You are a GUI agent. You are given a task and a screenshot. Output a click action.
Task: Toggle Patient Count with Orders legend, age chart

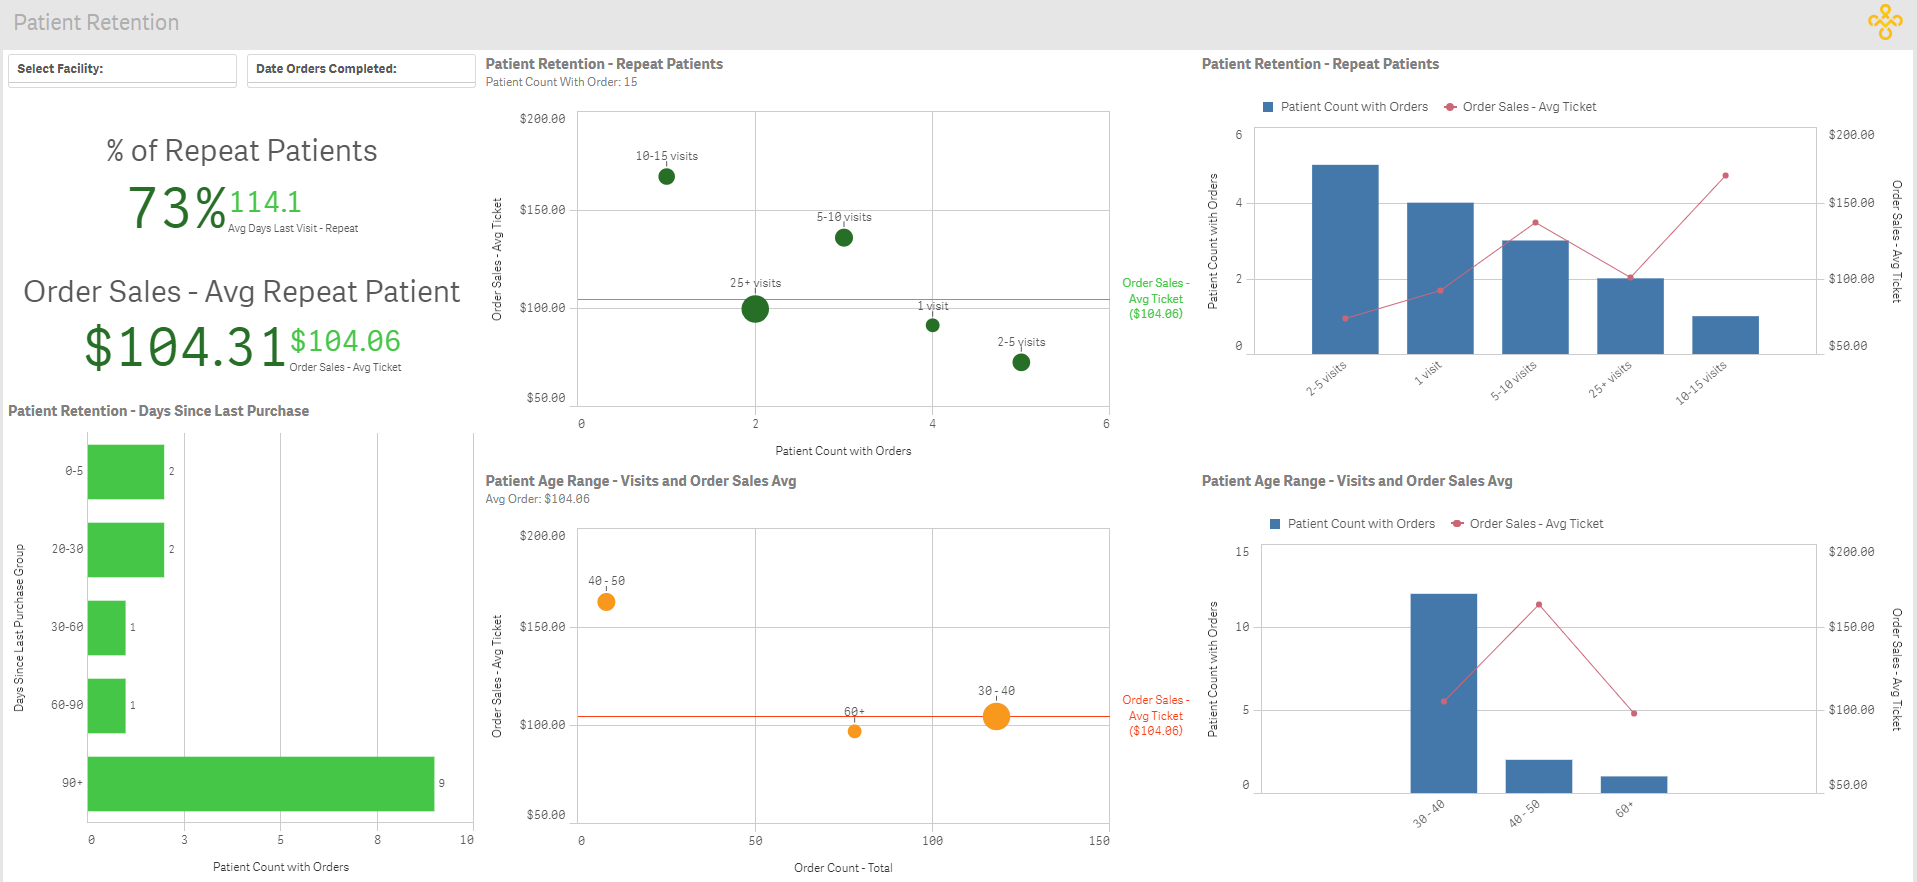(1352, 524)
